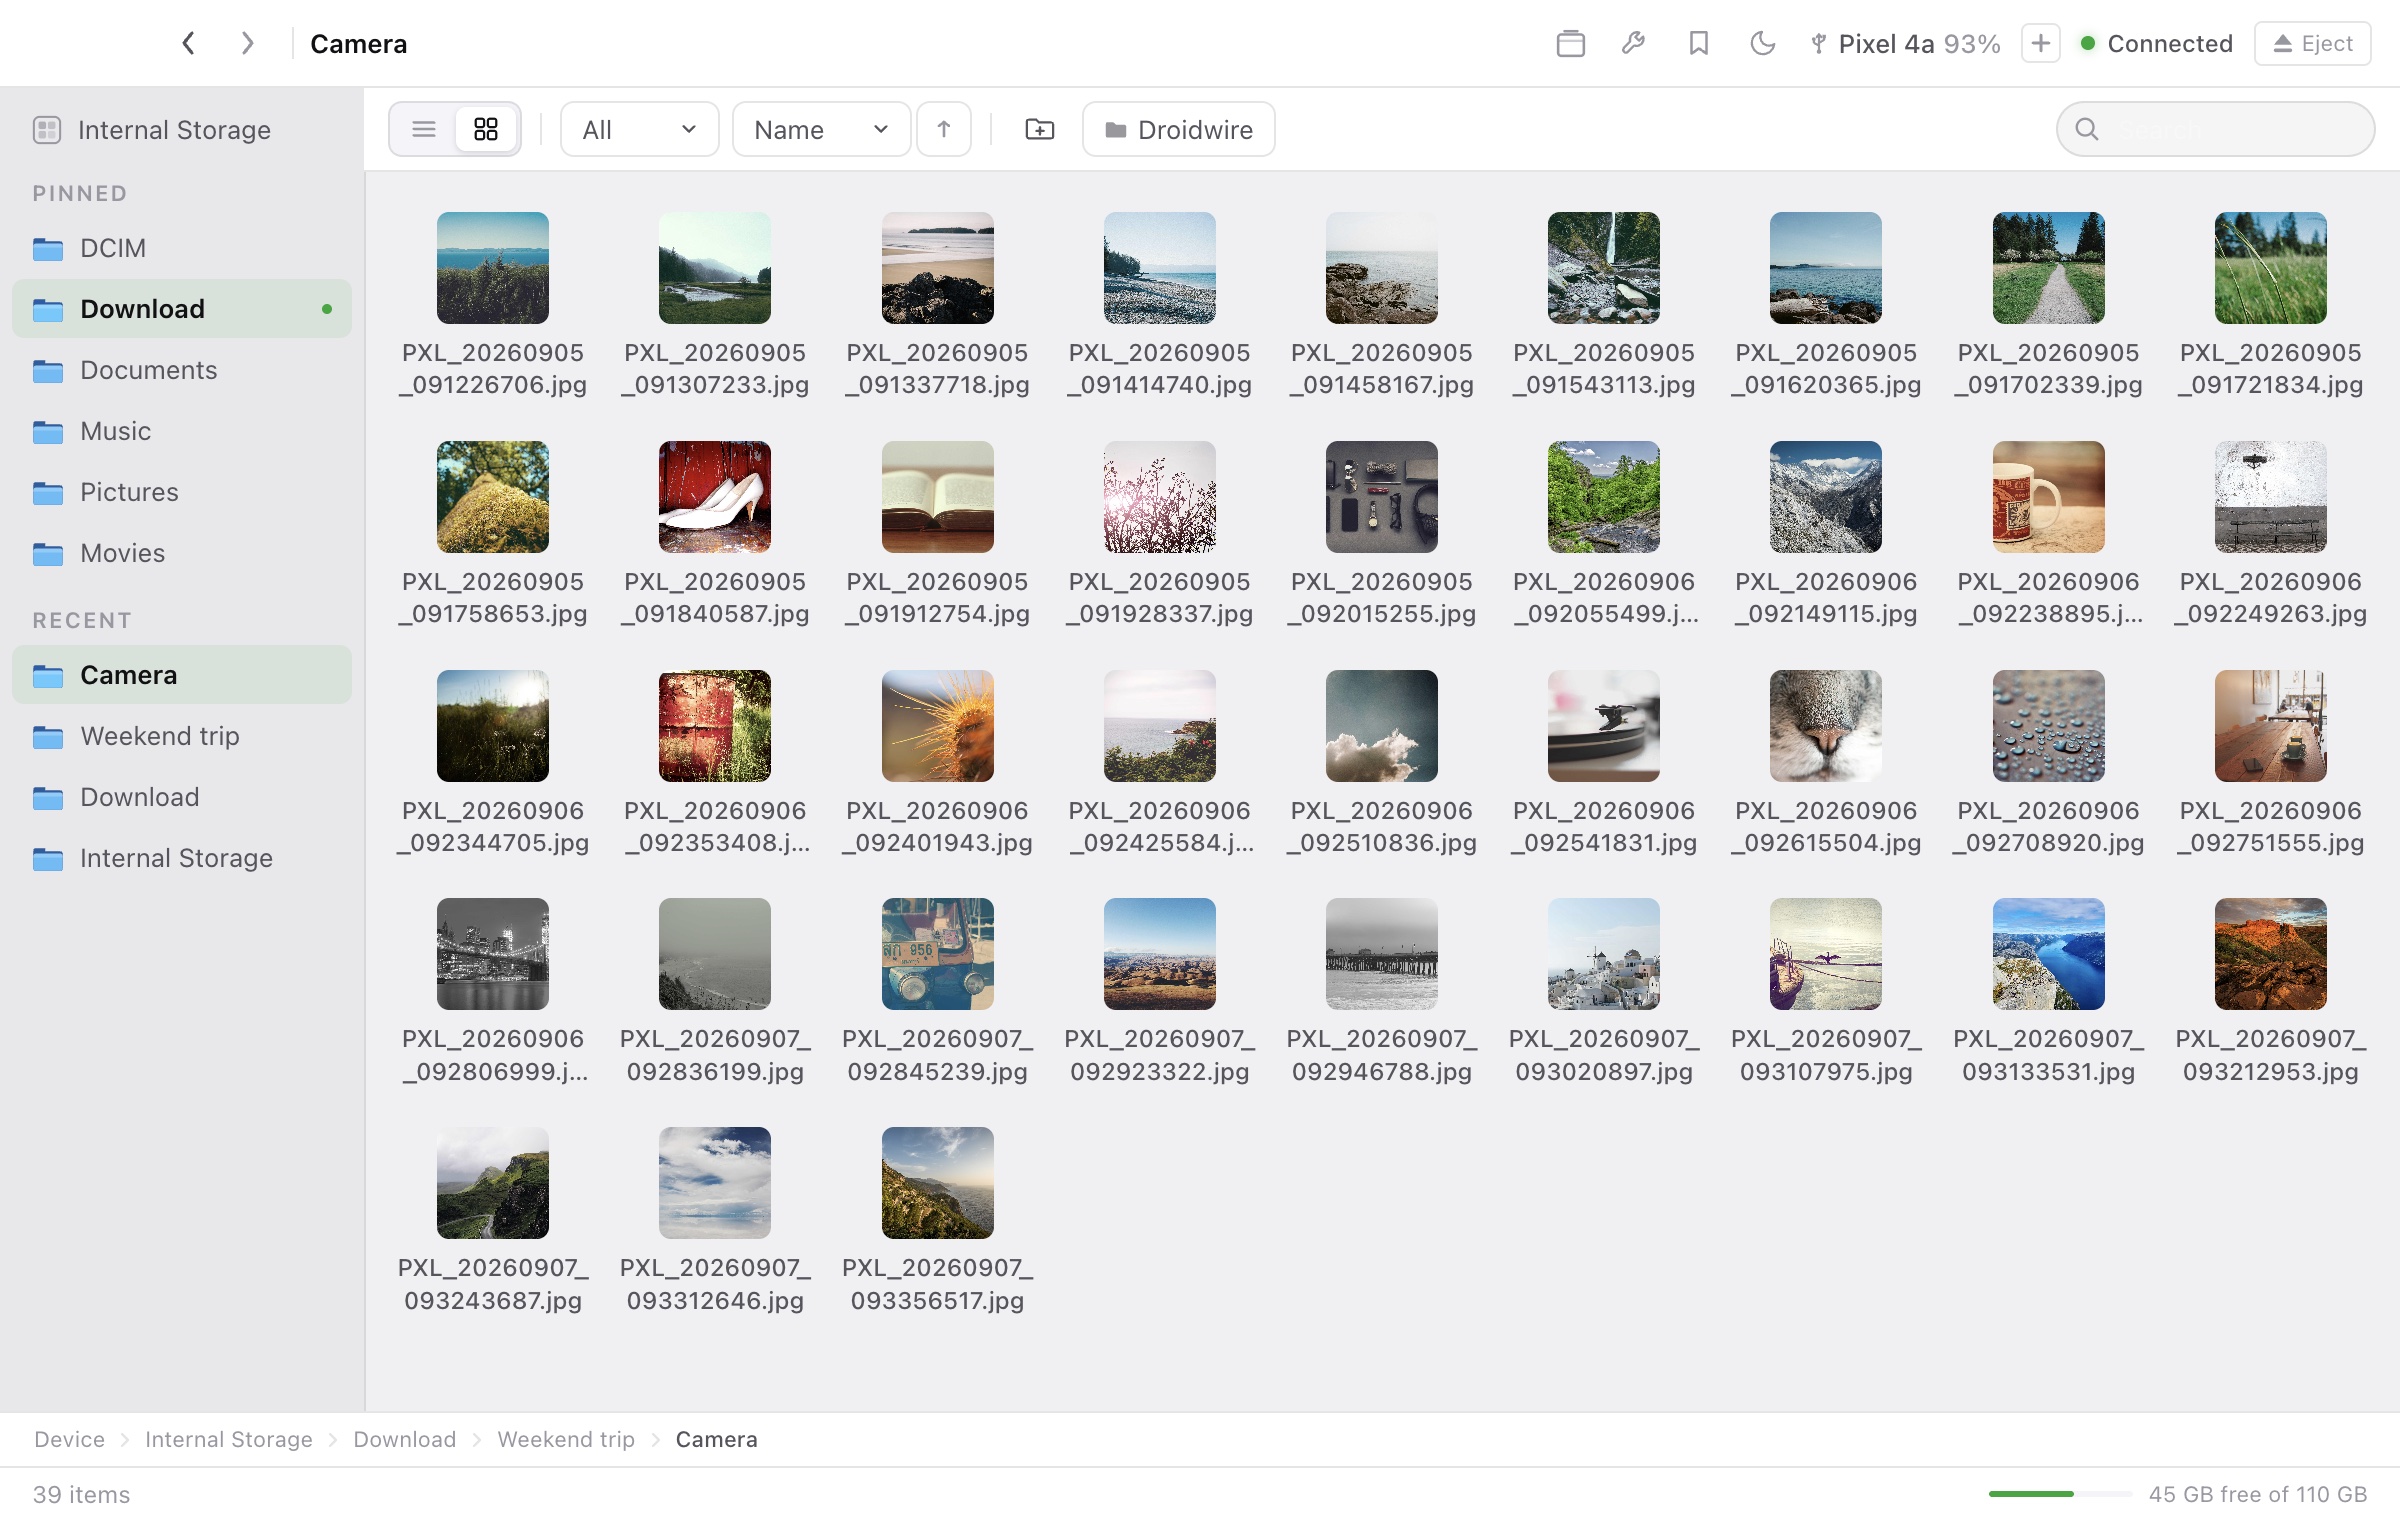
Task: Open pinned Music folder
Action: (182, 431)
